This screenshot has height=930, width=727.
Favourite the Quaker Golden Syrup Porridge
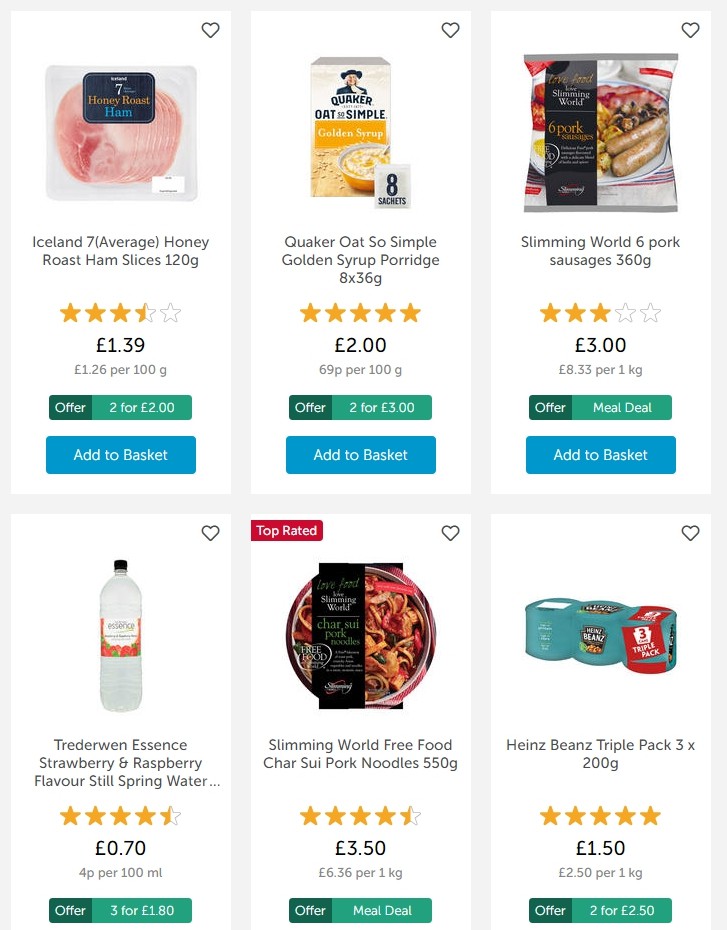[x=450, y=30]
